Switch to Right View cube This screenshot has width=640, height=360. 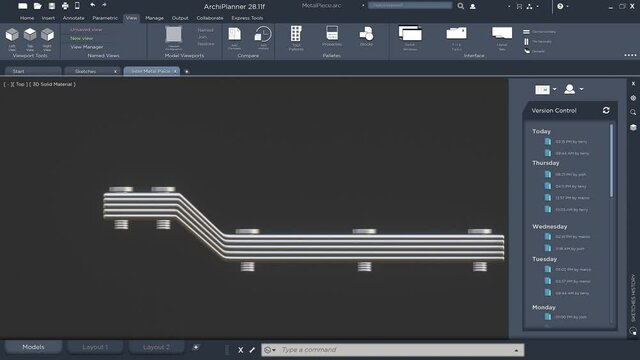click(x=47, y=35)
